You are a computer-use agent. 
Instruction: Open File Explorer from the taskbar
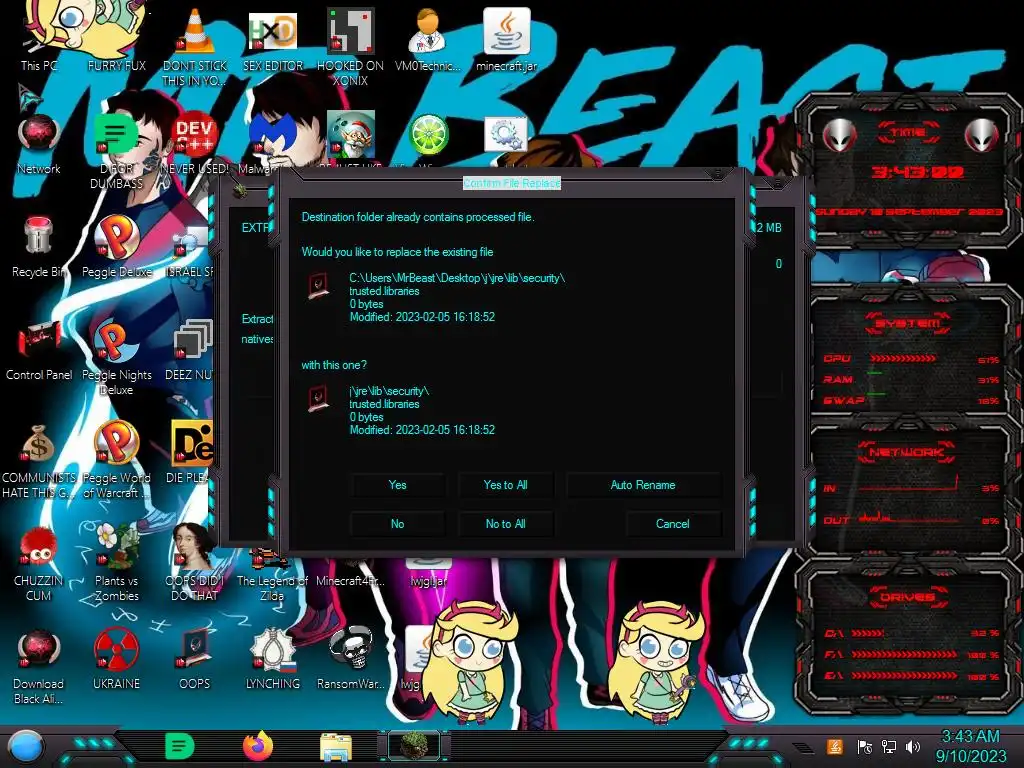click(336, 746)
